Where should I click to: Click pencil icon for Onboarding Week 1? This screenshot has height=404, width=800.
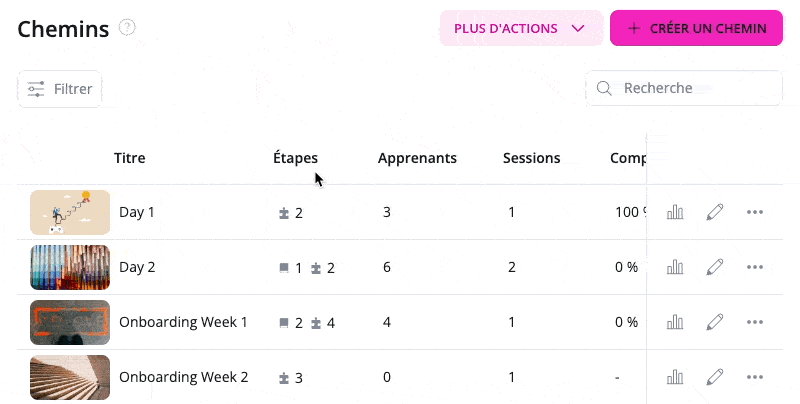pos(714,322)
